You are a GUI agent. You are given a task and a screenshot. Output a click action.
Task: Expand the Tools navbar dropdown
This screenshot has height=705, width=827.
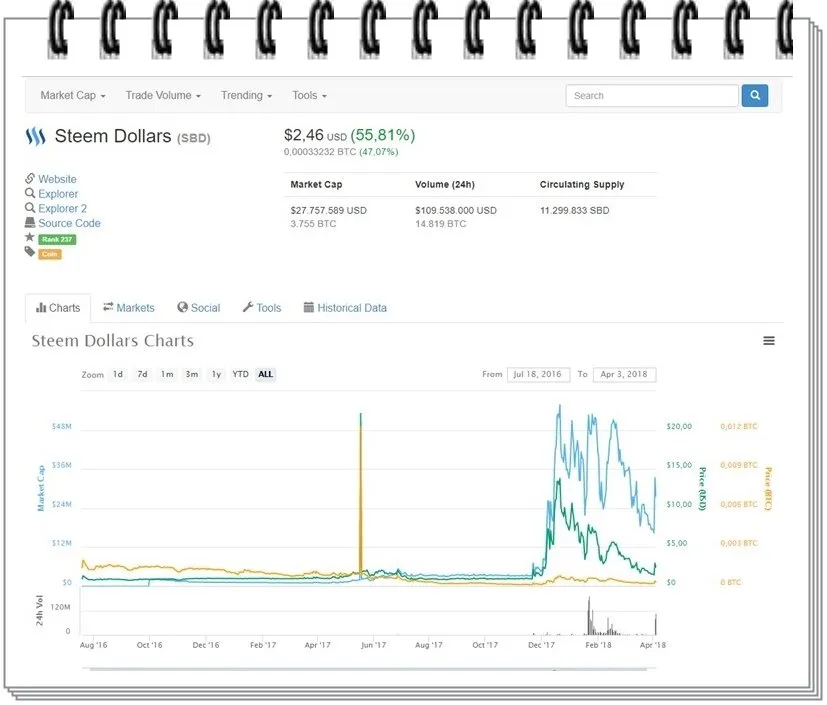[x=310, y=95]
